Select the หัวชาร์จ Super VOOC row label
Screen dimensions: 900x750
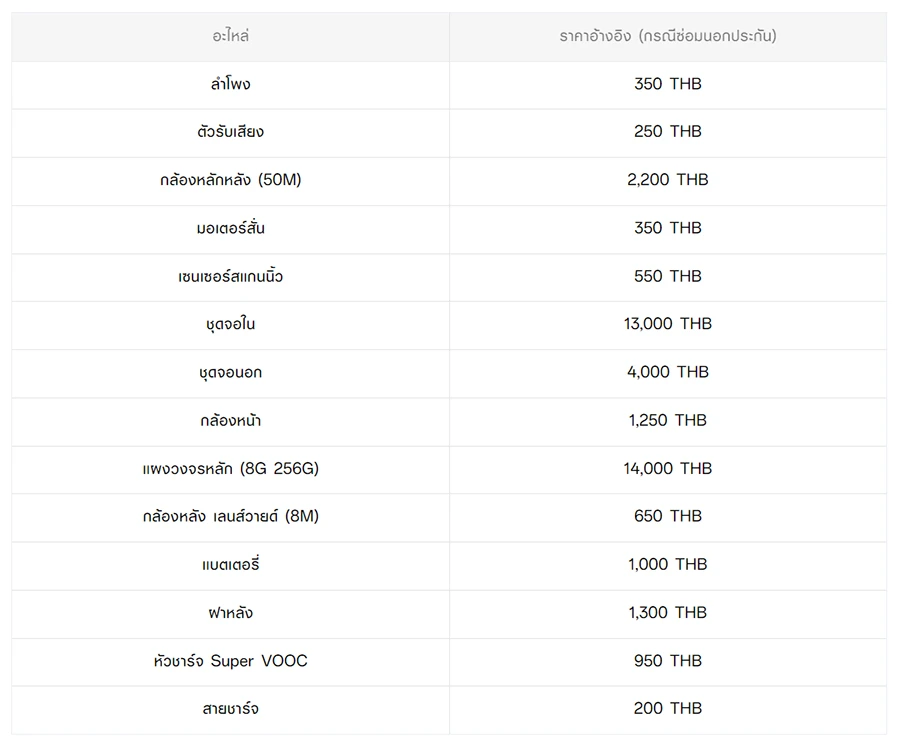point(230,660)
